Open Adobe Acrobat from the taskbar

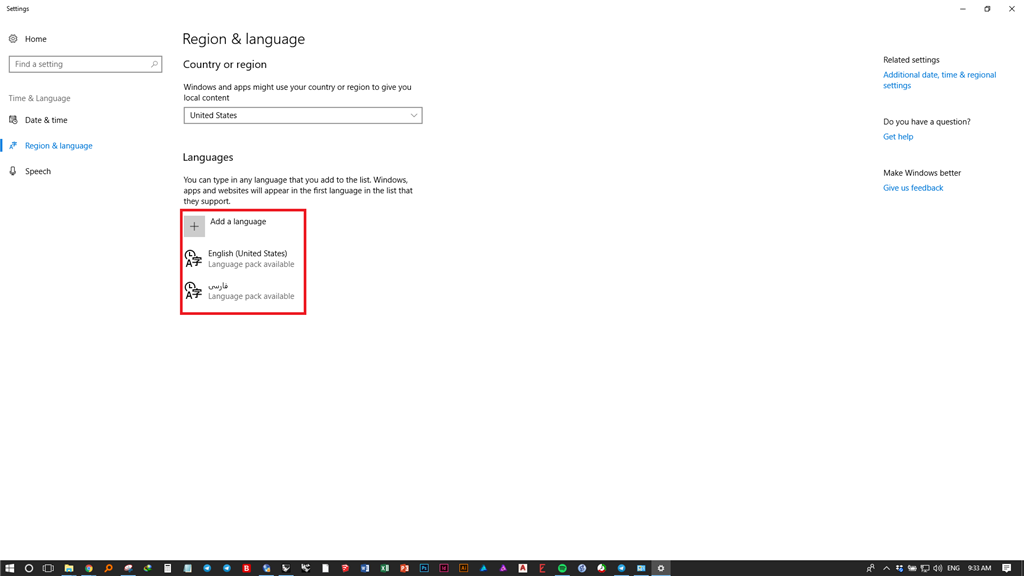pos(522,568)
